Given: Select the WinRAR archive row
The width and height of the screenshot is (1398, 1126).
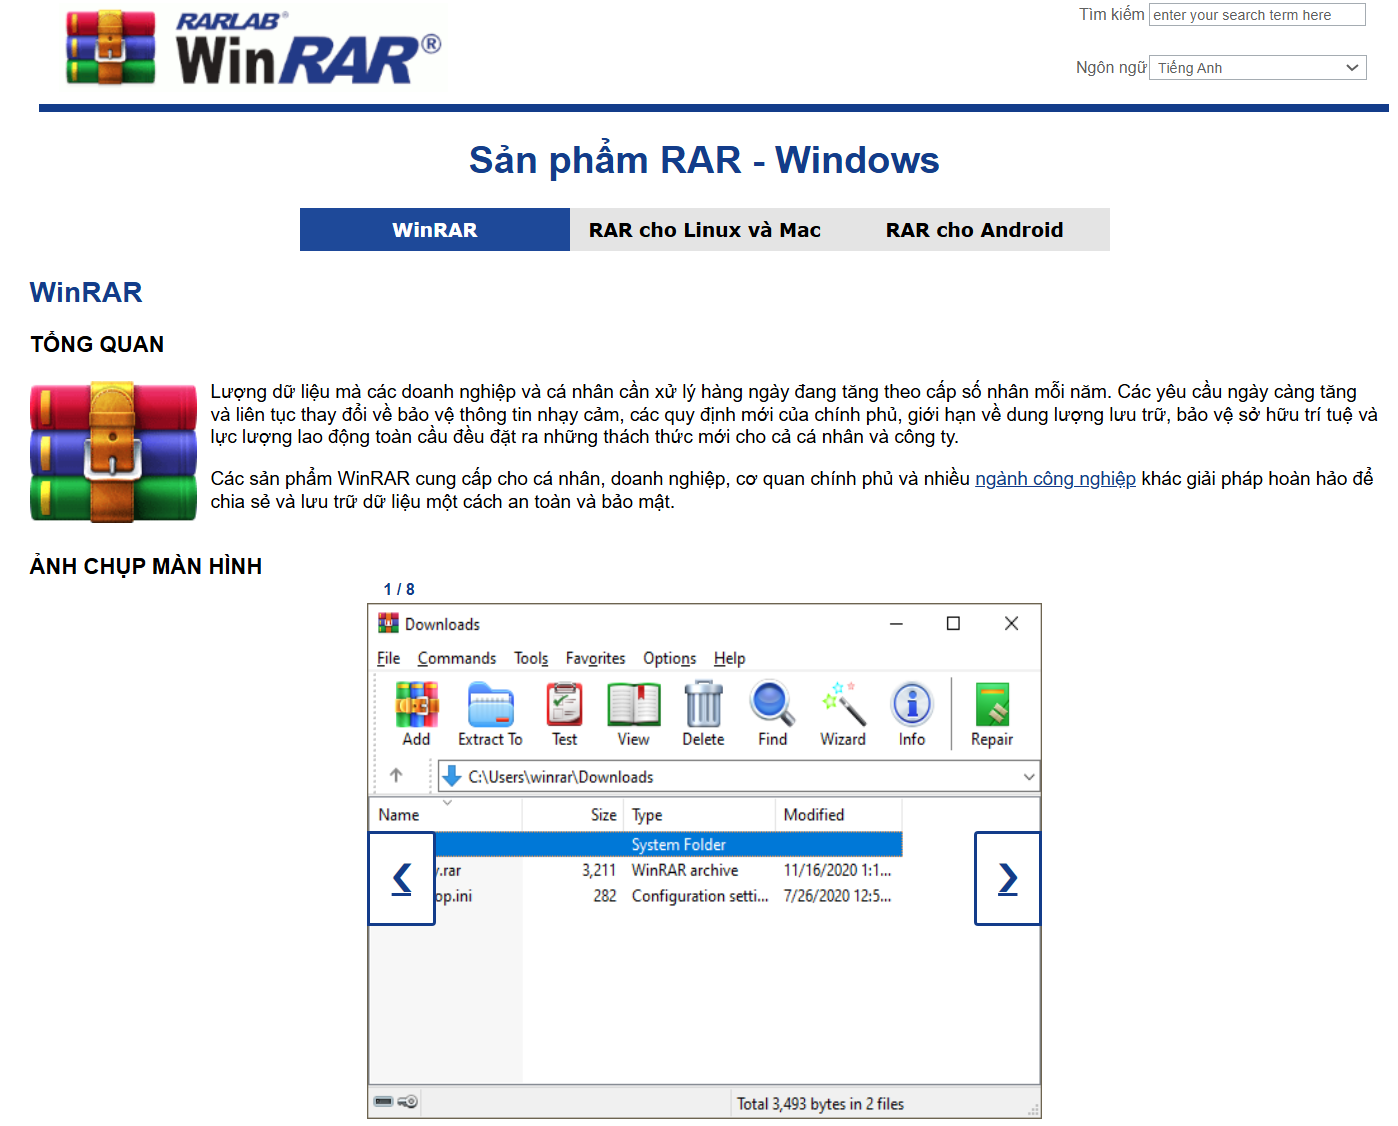Looking at the screenshot, I should tap(668, 871).
